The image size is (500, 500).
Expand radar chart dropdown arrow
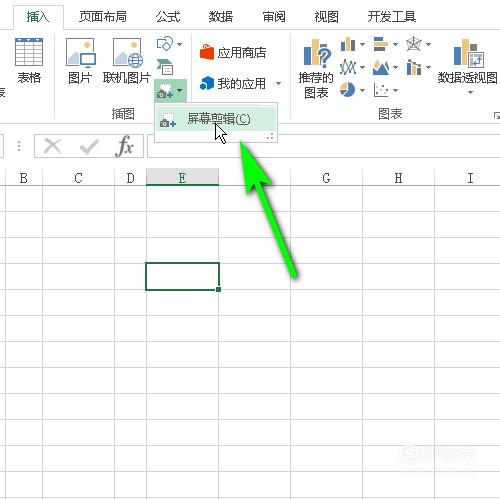(x=429, y=44)
